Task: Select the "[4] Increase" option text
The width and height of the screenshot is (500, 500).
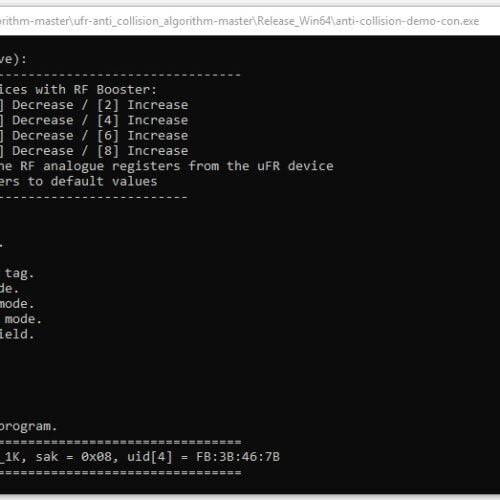Action: click(142, 120)
